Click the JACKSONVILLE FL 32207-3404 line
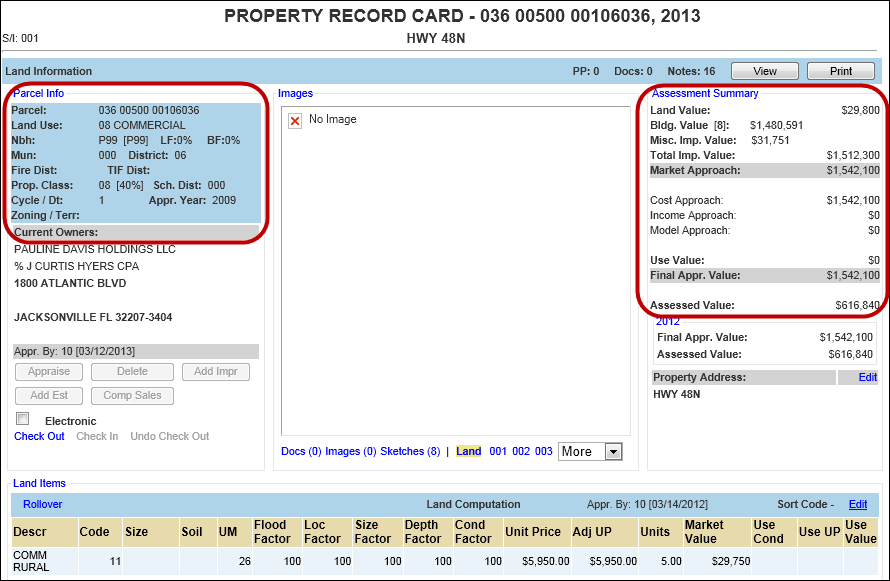Image resolution: width=890 pixels, height=581 pixels. click(x=93, y=317)
